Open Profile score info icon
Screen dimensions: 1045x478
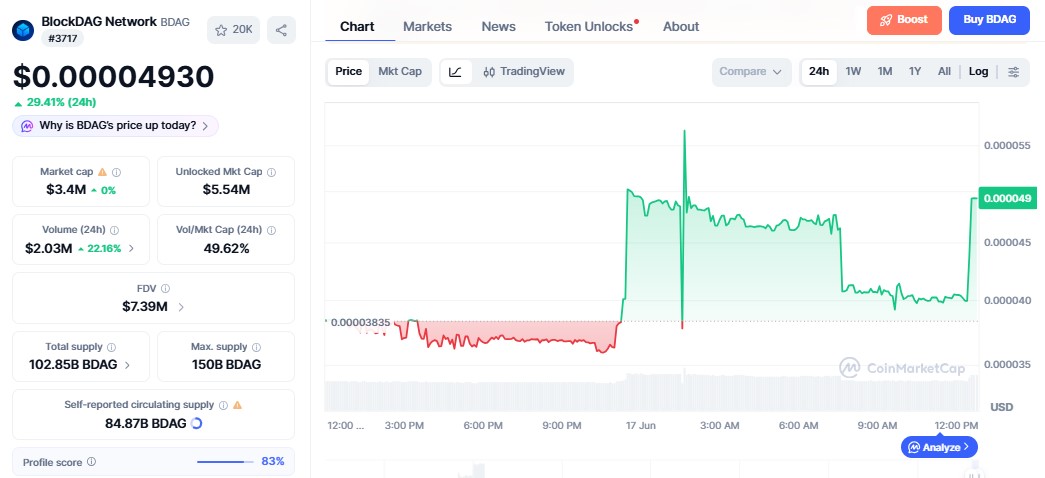pos(91,461)
